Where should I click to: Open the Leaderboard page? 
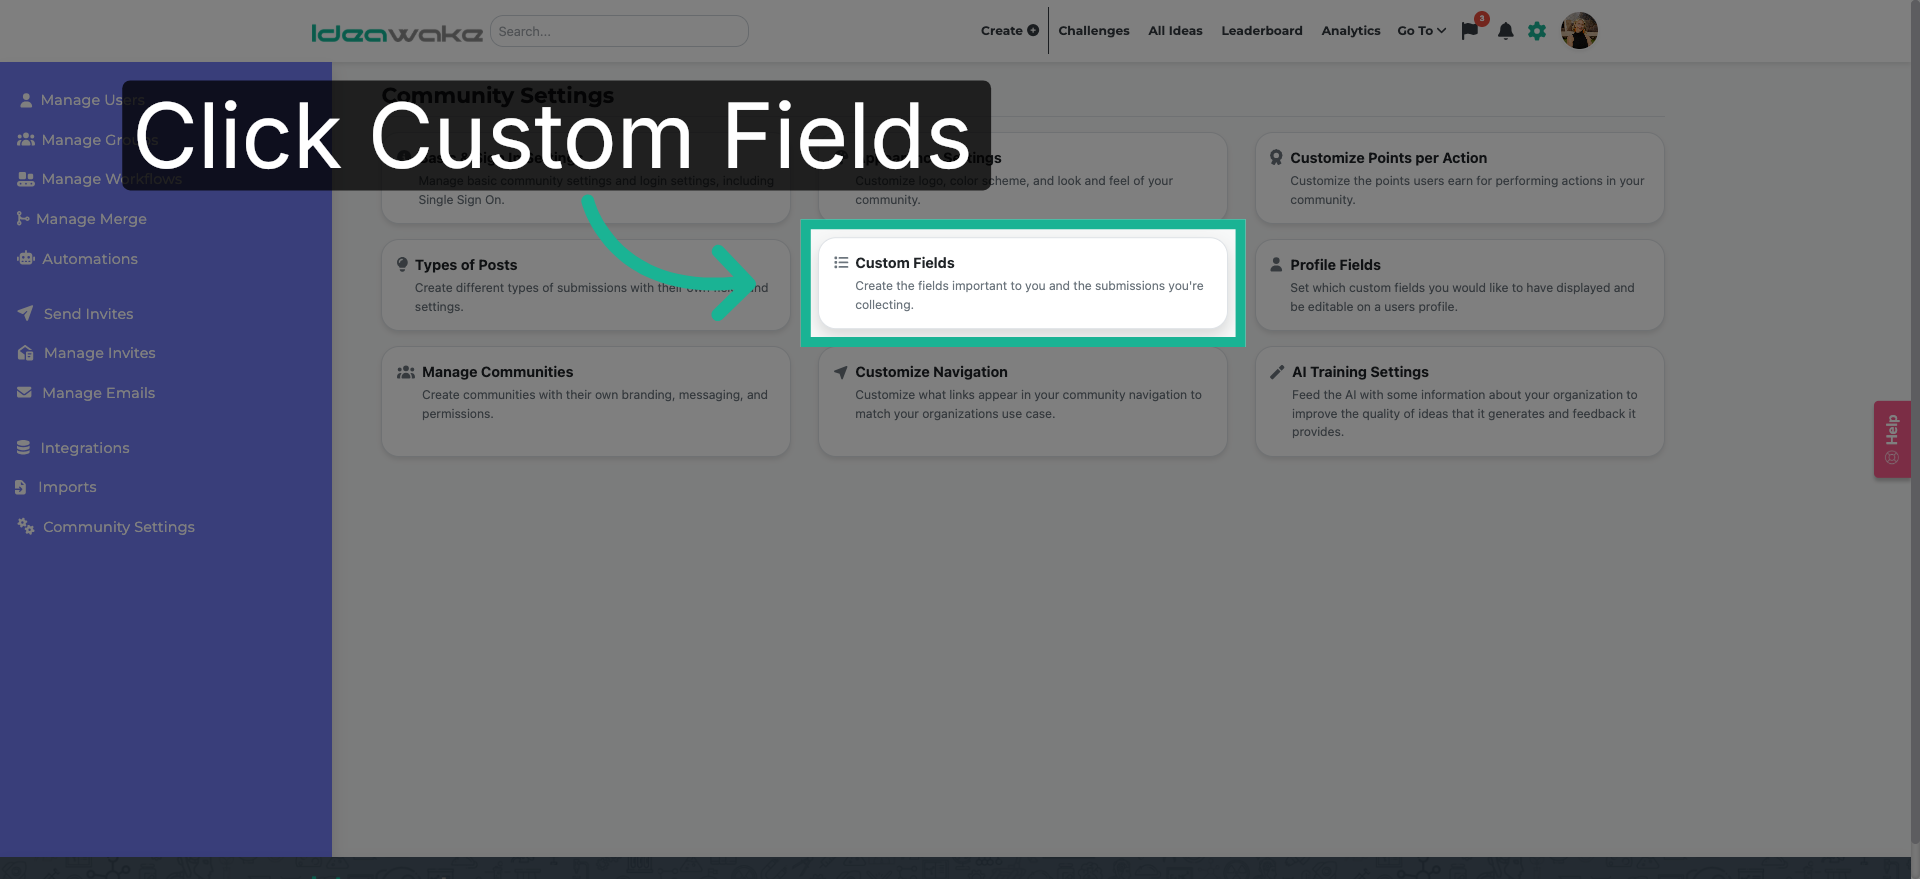pos(1261,31)
